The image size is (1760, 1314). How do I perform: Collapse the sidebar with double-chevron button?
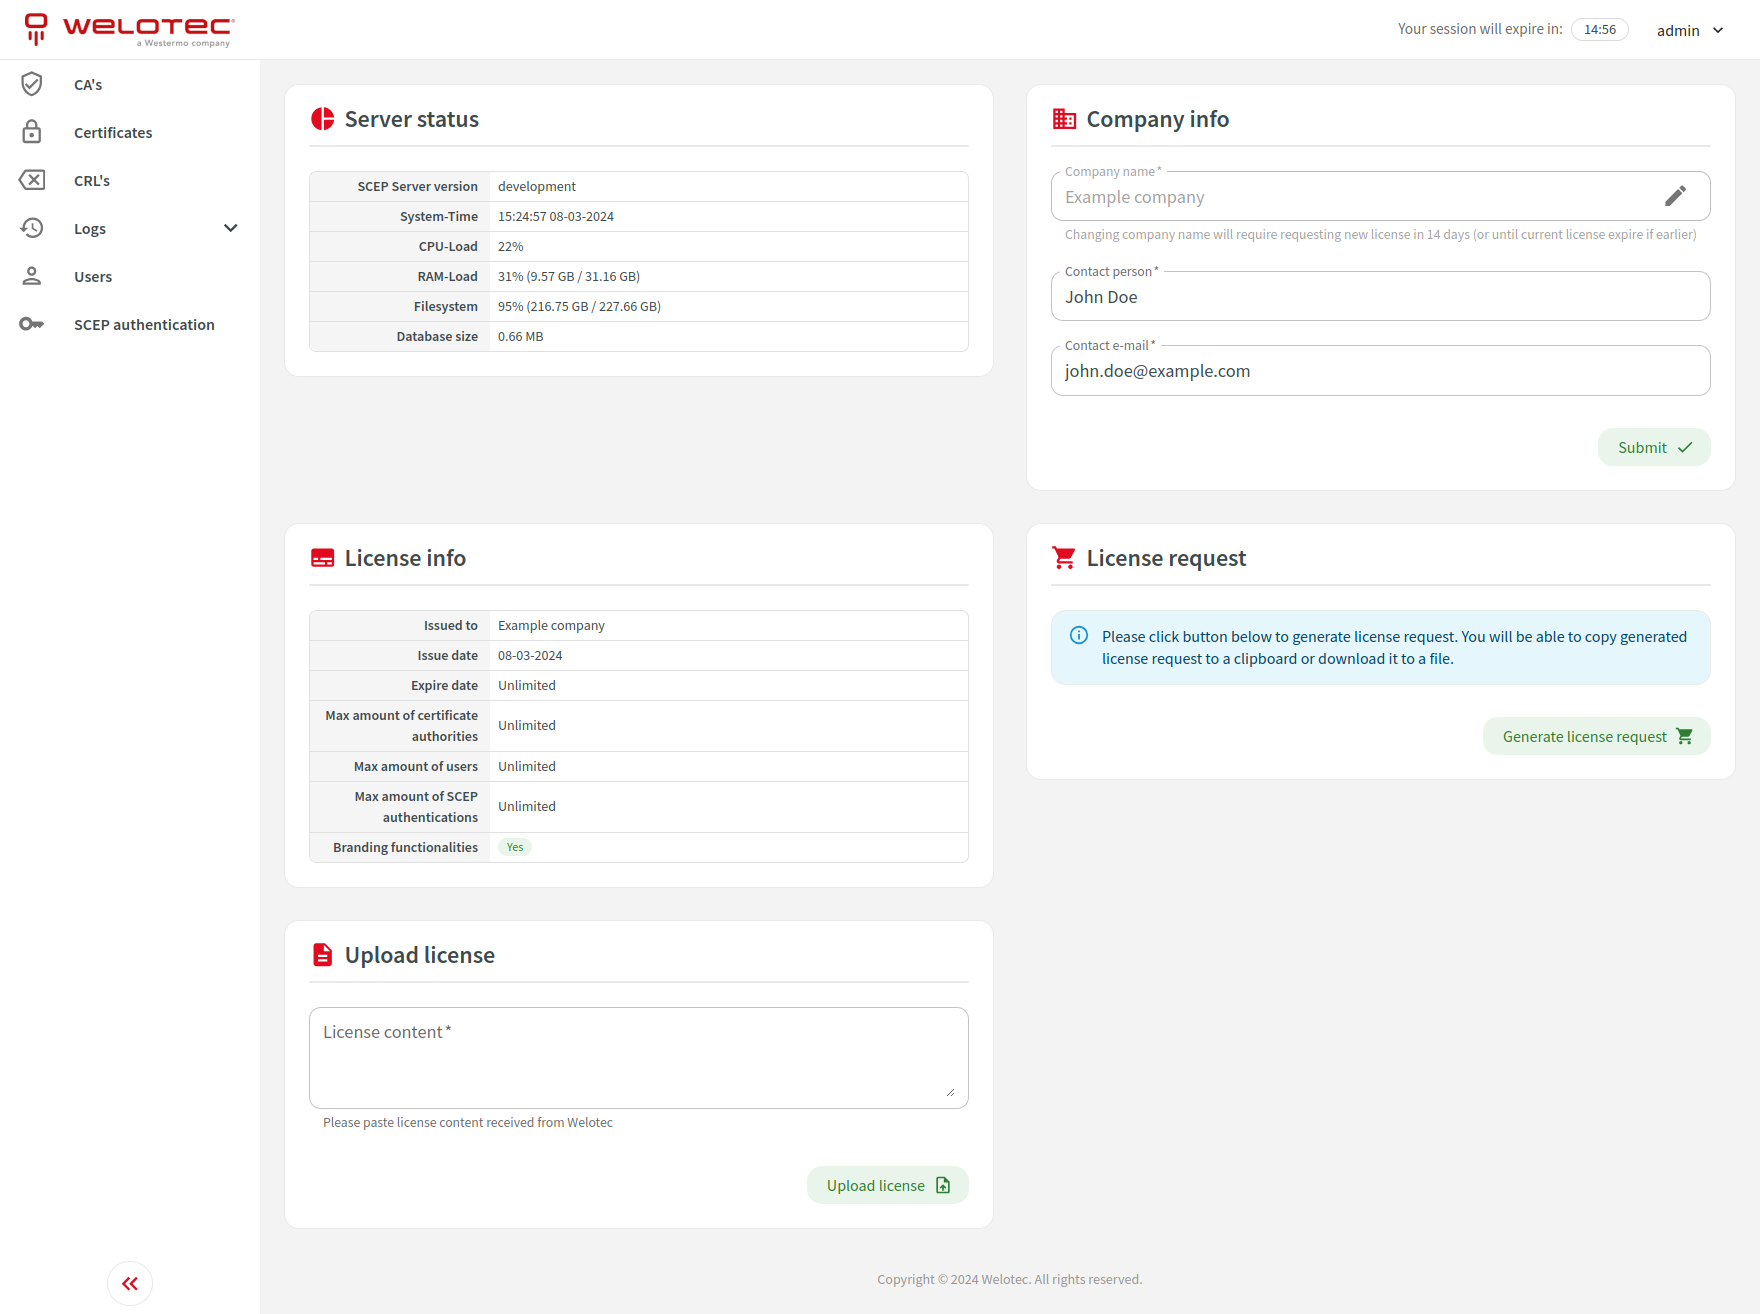[x=130, y=1284]
